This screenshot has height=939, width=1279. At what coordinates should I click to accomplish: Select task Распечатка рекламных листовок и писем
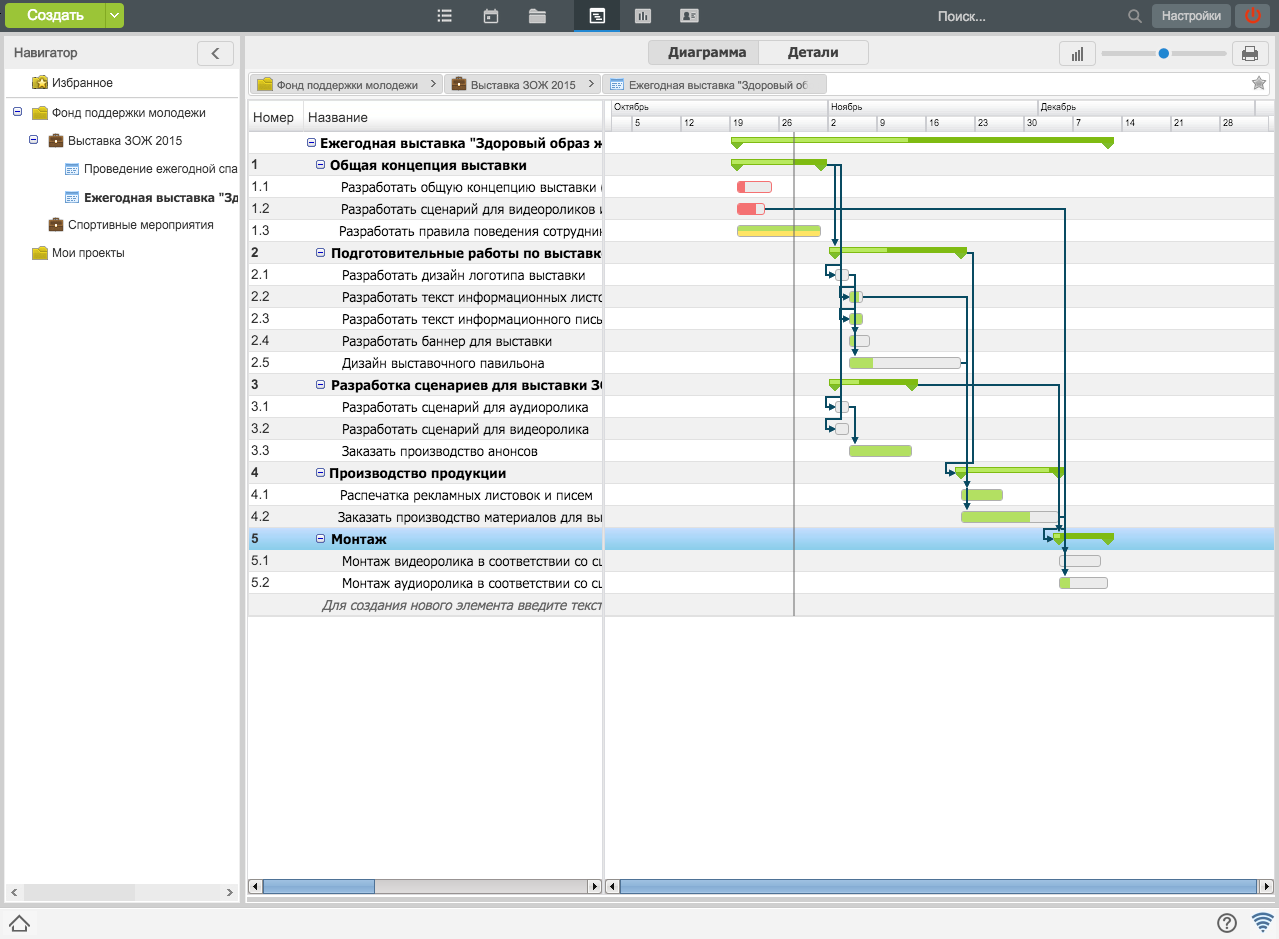[466, 495]
